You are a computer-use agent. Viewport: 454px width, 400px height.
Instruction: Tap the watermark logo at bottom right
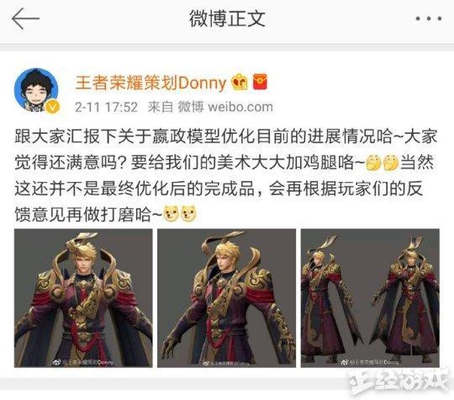pyautogui.click(x=399, y=382)
